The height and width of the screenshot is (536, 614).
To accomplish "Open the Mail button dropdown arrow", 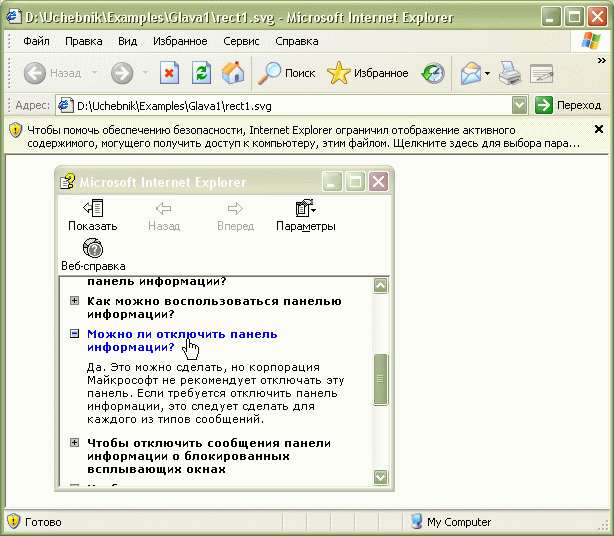I will point(487,74).
